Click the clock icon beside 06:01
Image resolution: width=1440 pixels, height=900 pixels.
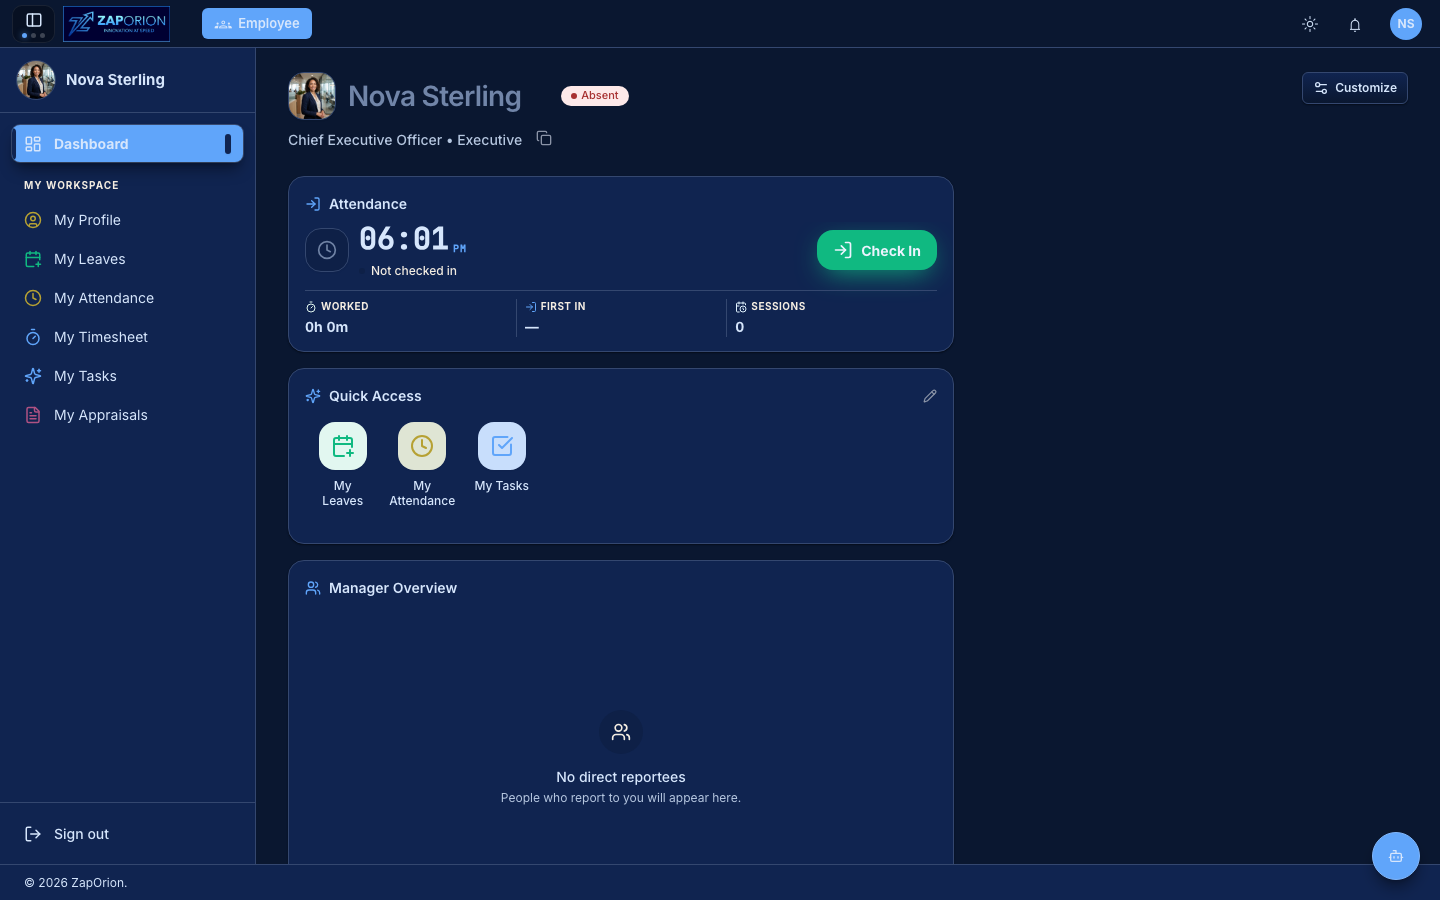click(x=327, y=250)
